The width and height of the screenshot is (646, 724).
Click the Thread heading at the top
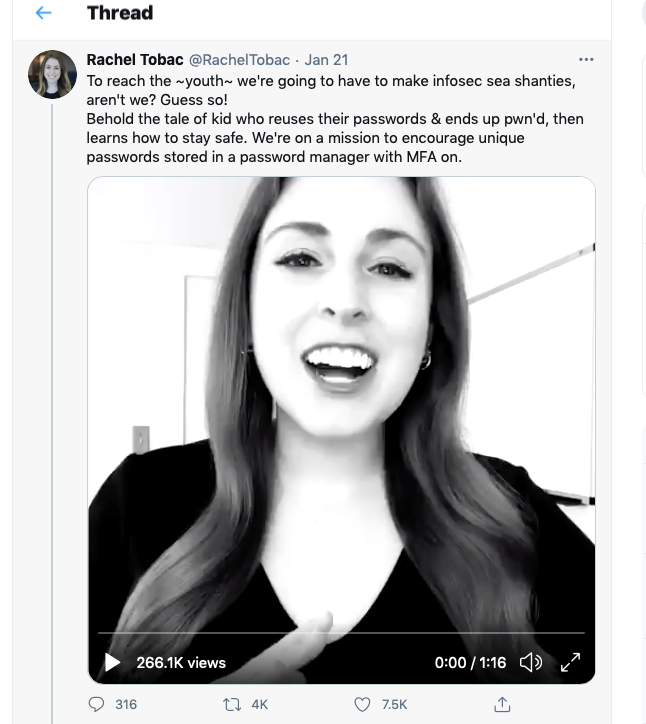pos(120,13)
